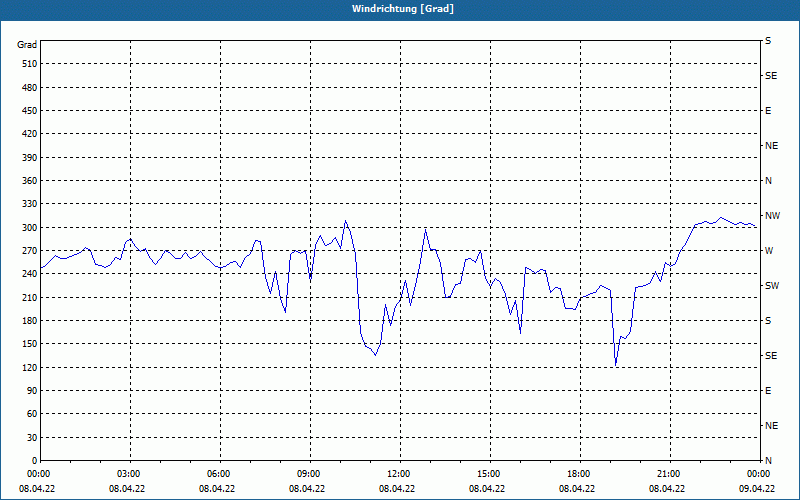Pick the 390 degree axis label
This screenshot has width=800, height=500.
click(30, 158)
